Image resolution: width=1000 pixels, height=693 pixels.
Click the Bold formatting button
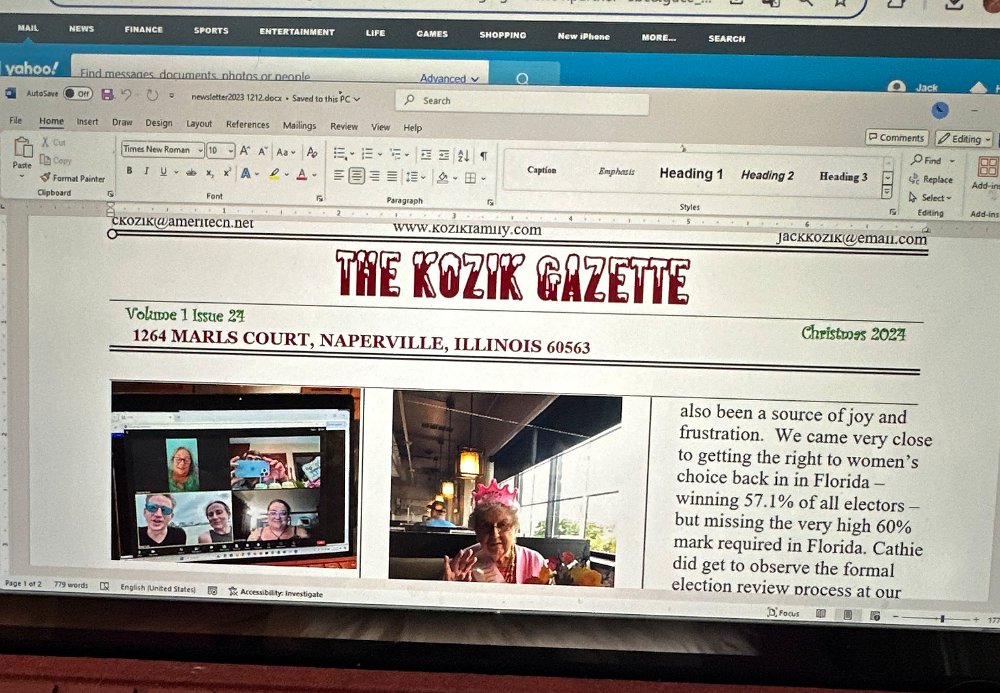pos(129,171)
